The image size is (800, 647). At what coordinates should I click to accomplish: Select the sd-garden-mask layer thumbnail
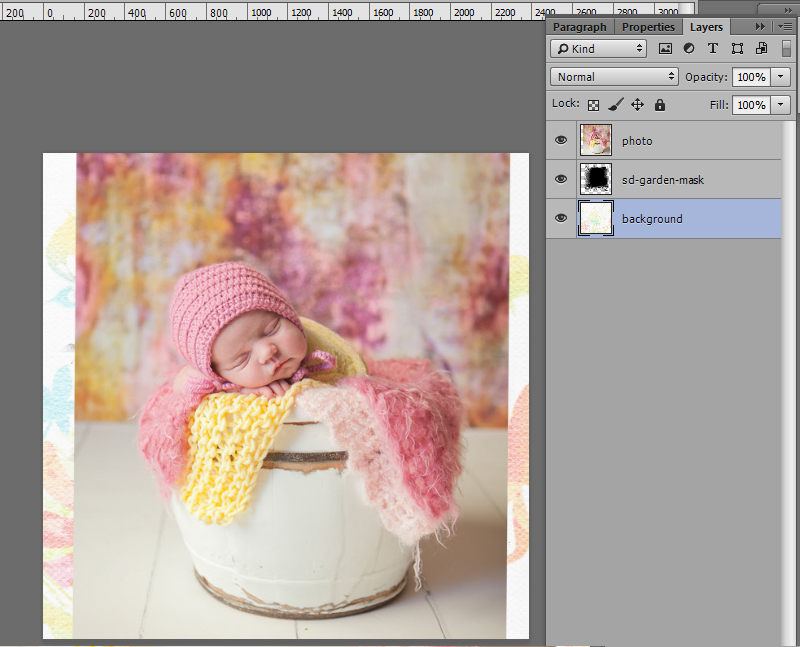click(595, 179)
